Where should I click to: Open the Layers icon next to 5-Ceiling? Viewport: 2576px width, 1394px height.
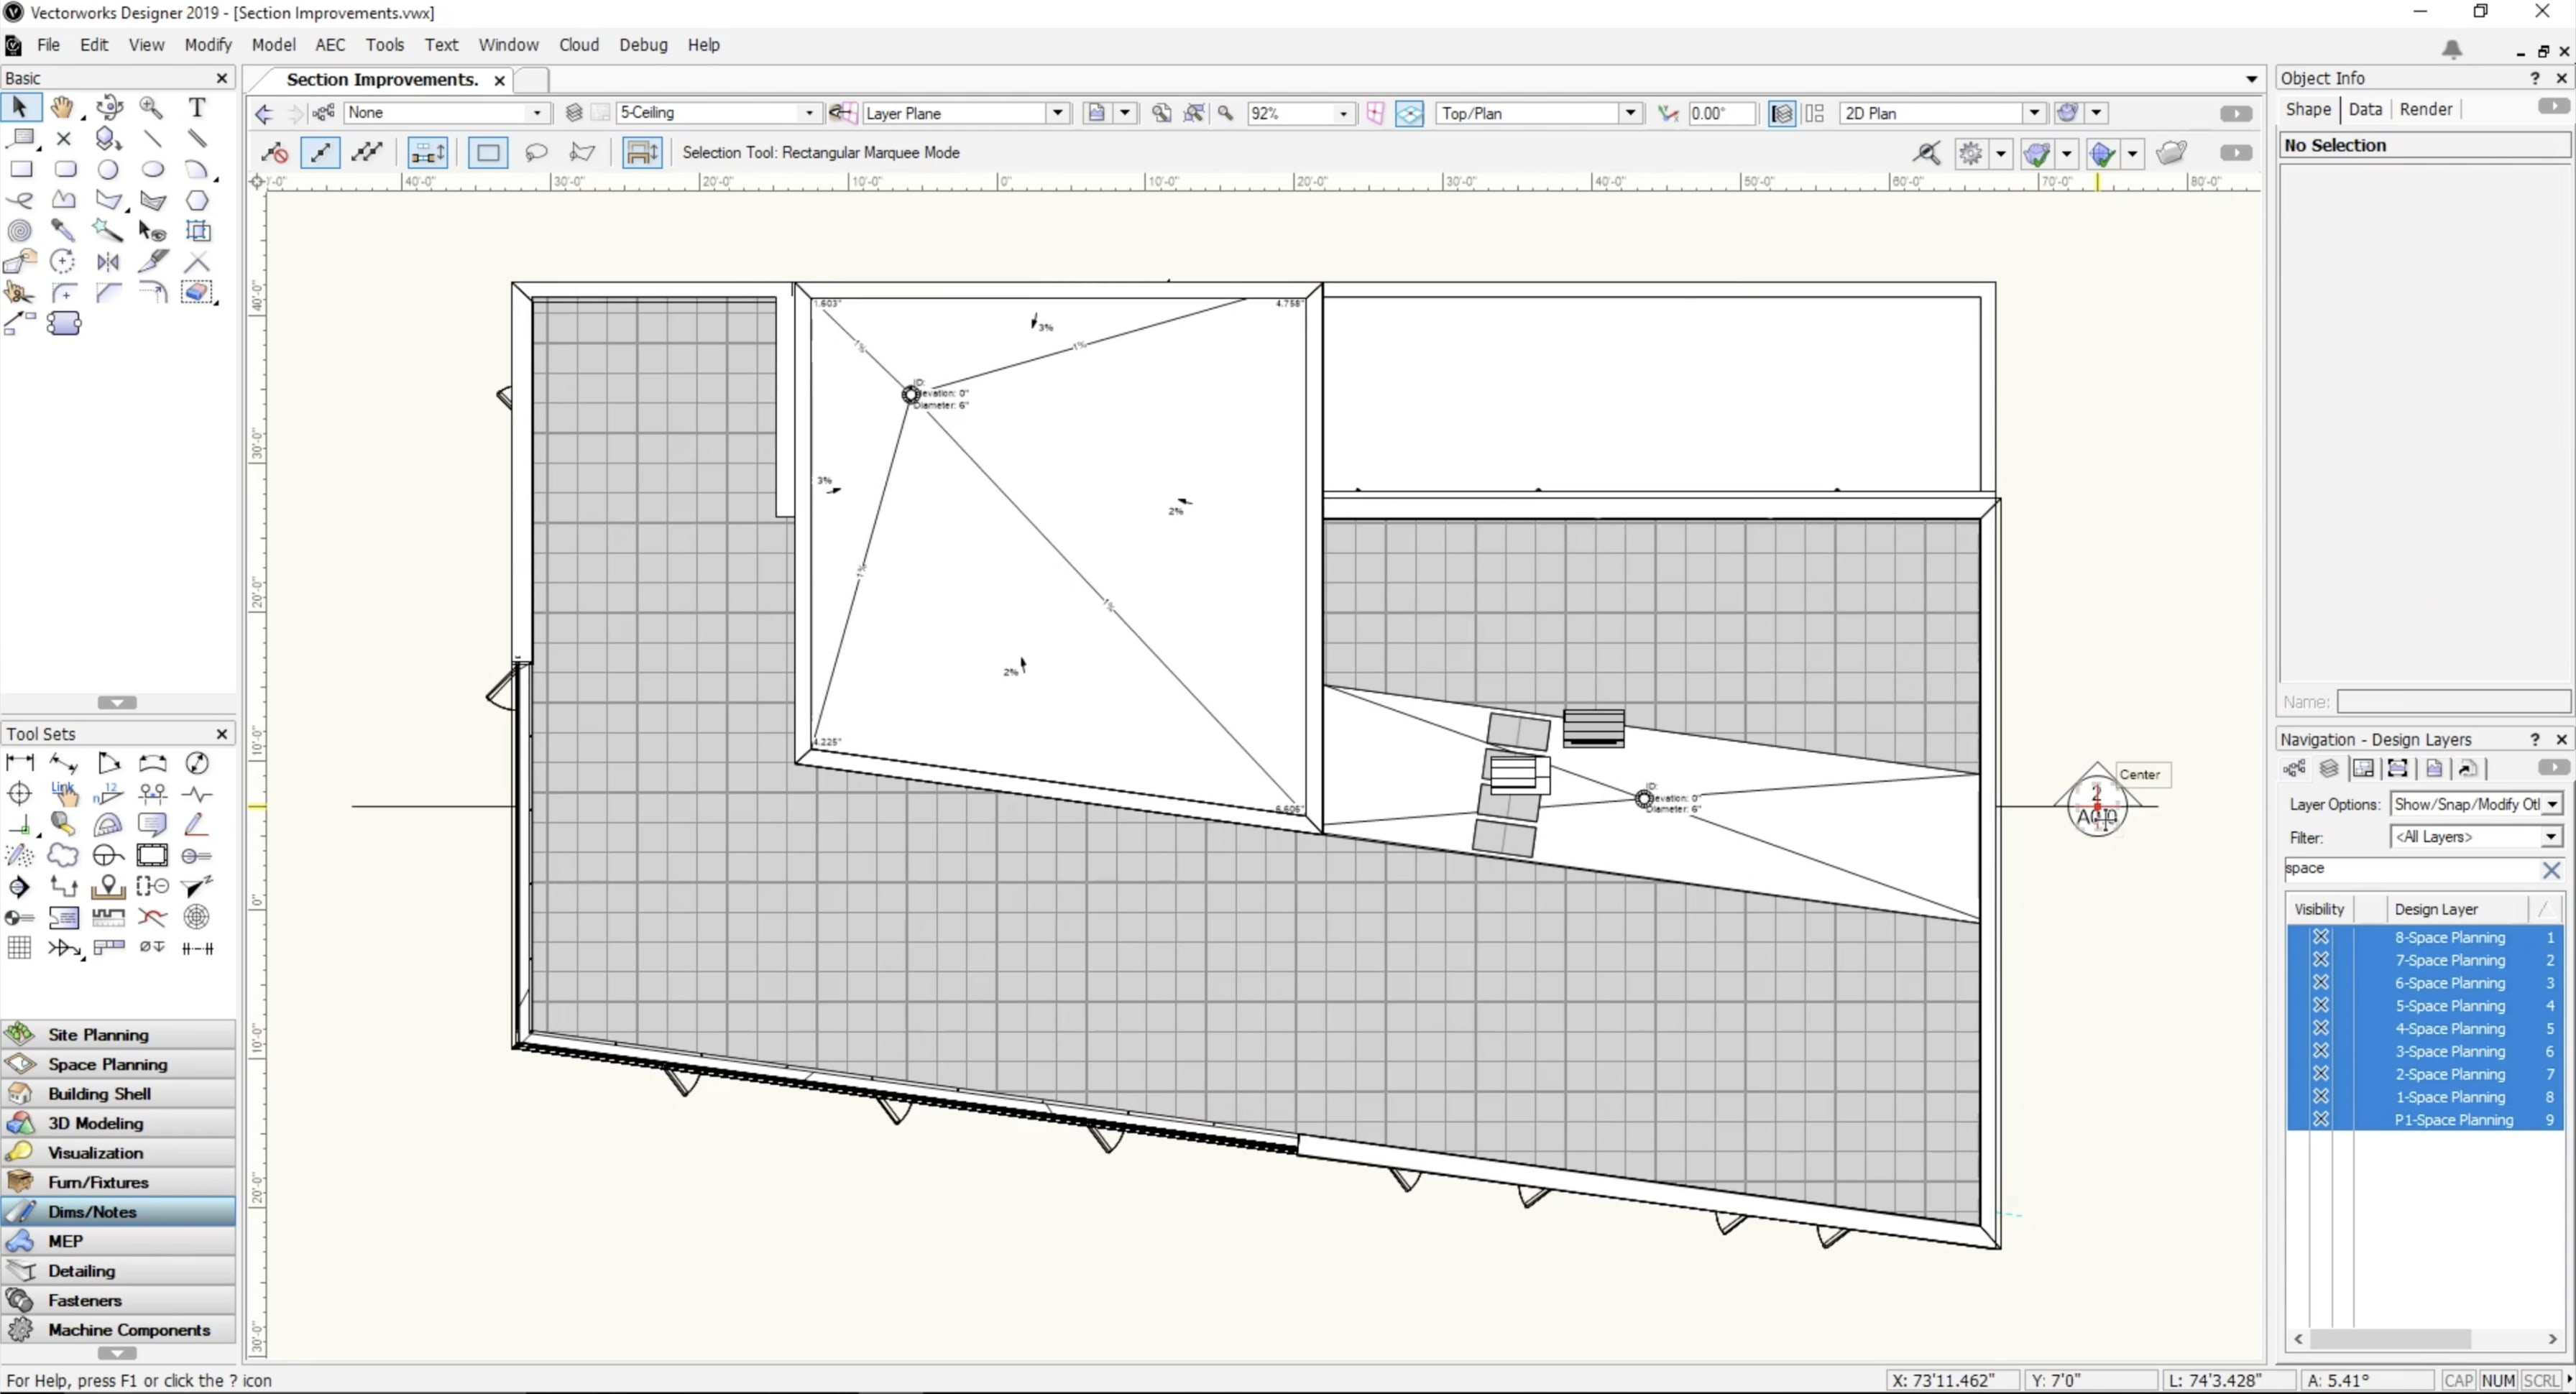(574, 113)
